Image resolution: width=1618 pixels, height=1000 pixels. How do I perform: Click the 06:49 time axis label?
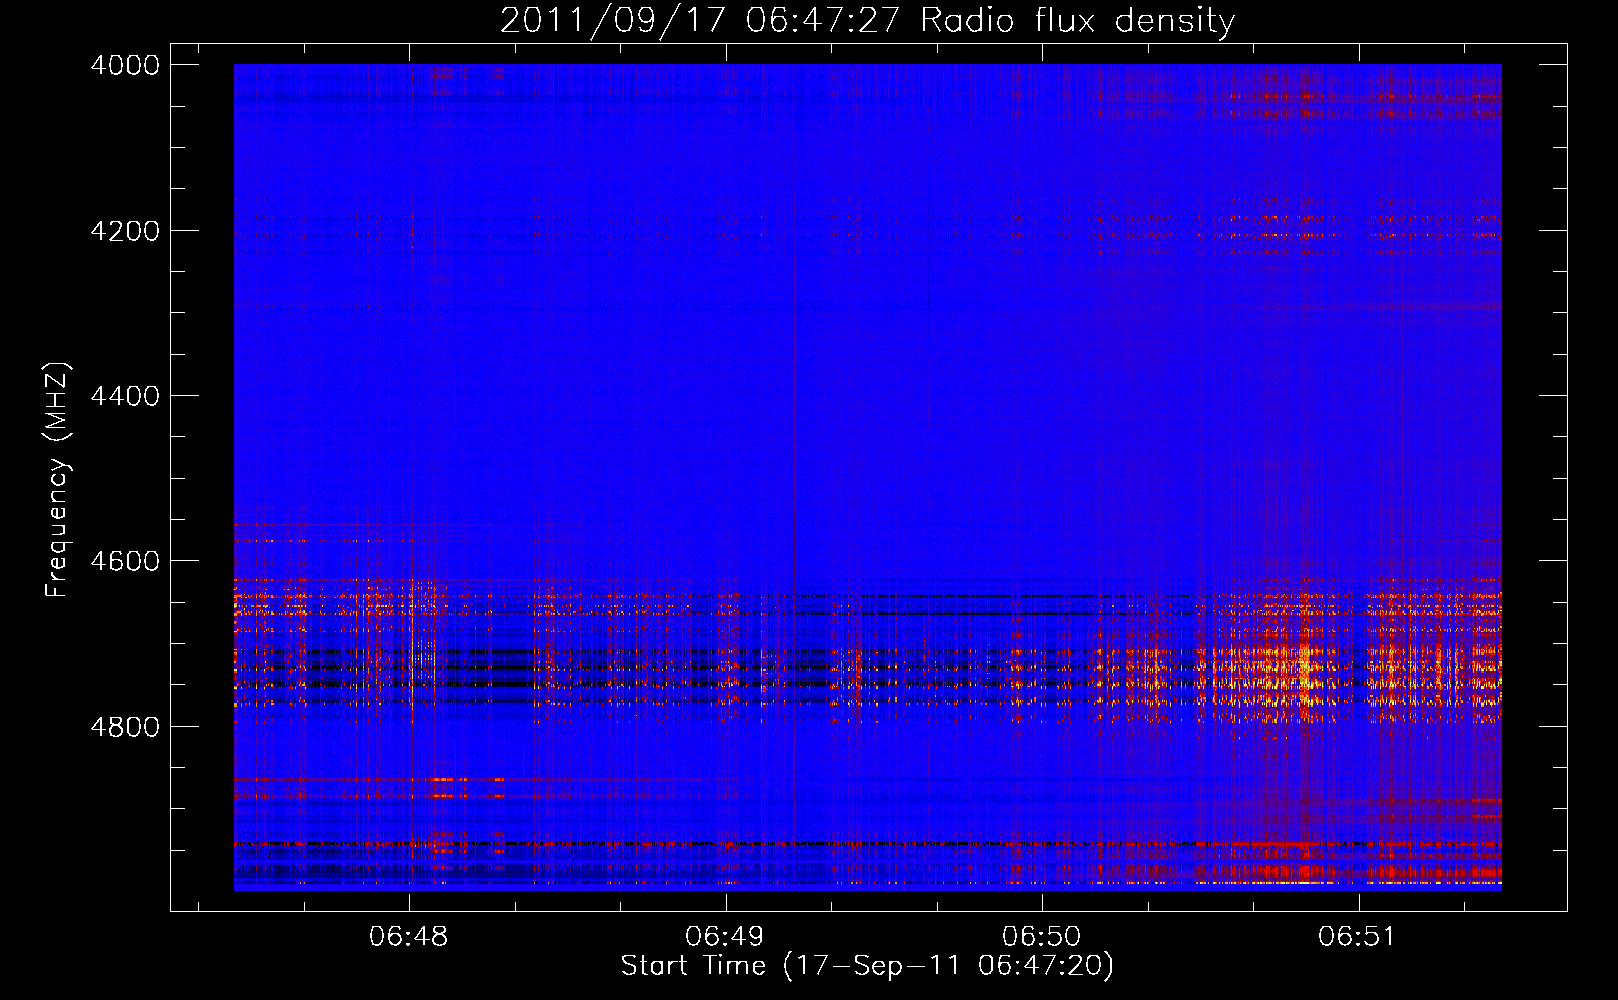725,936
